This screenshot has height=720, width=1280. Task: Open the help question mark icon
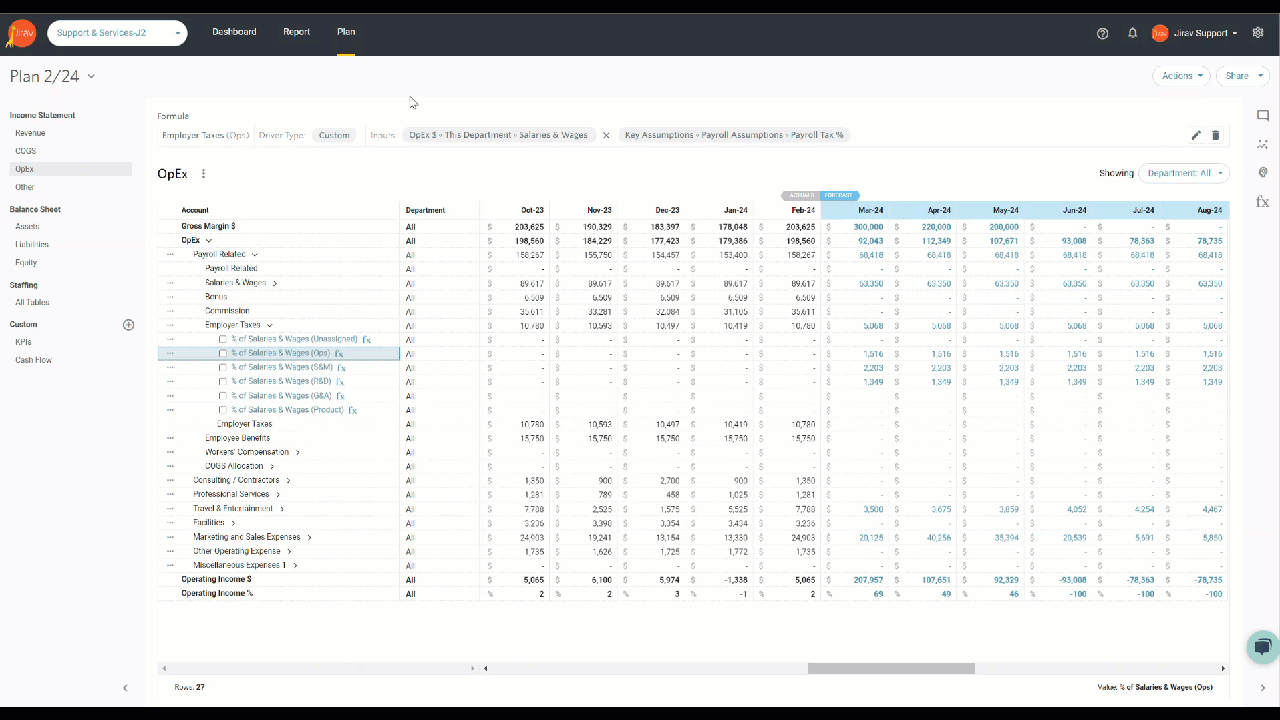(1102, 33)
